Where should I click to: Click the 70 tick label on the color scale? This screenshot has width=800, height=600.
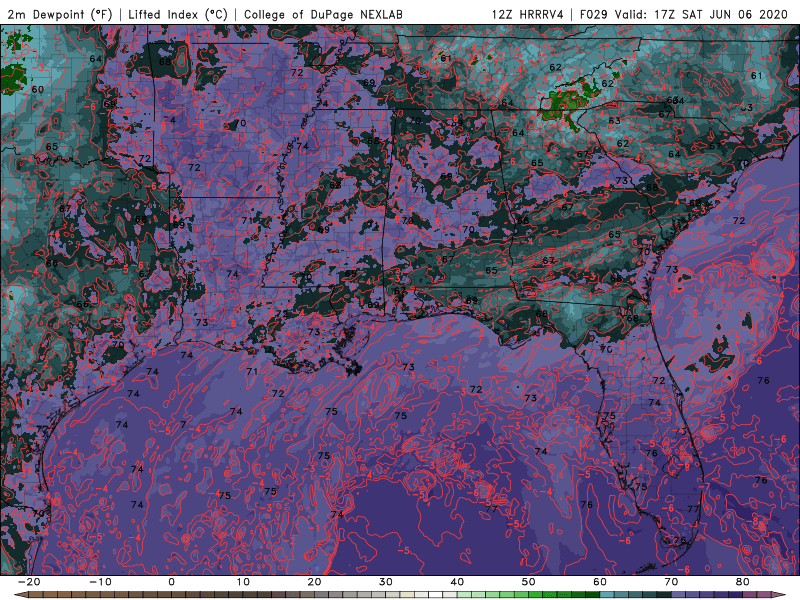tap(671, 582)
